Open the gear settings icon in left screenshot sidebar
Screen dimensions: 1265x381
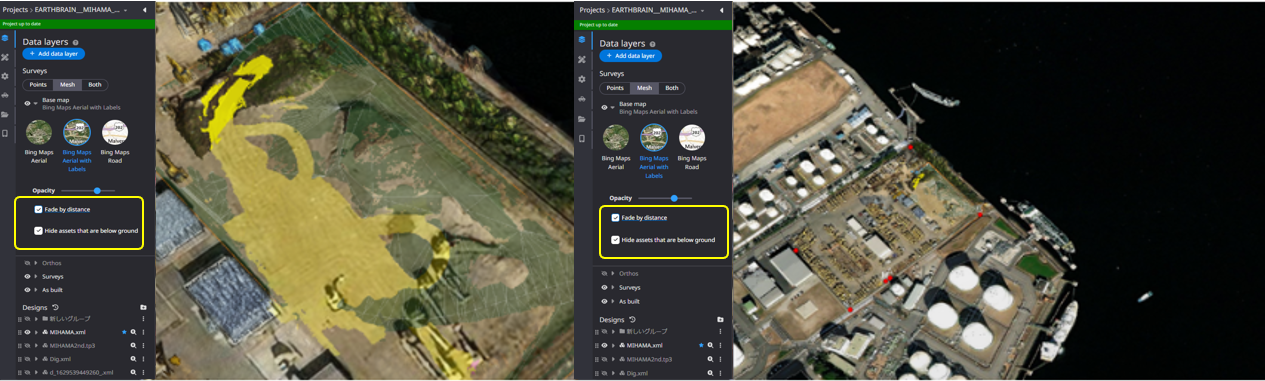[5, 77]
